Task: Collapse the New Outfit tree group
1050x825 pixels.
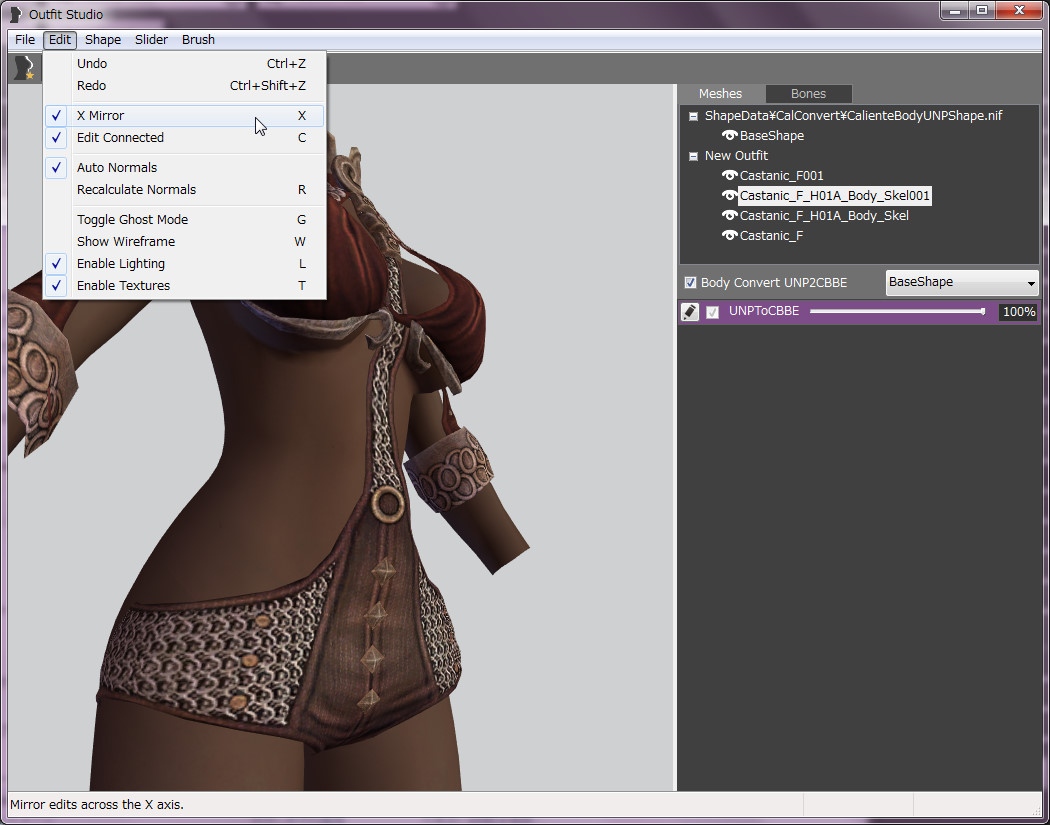Action: pyautogui.click(x=693, y=156)
